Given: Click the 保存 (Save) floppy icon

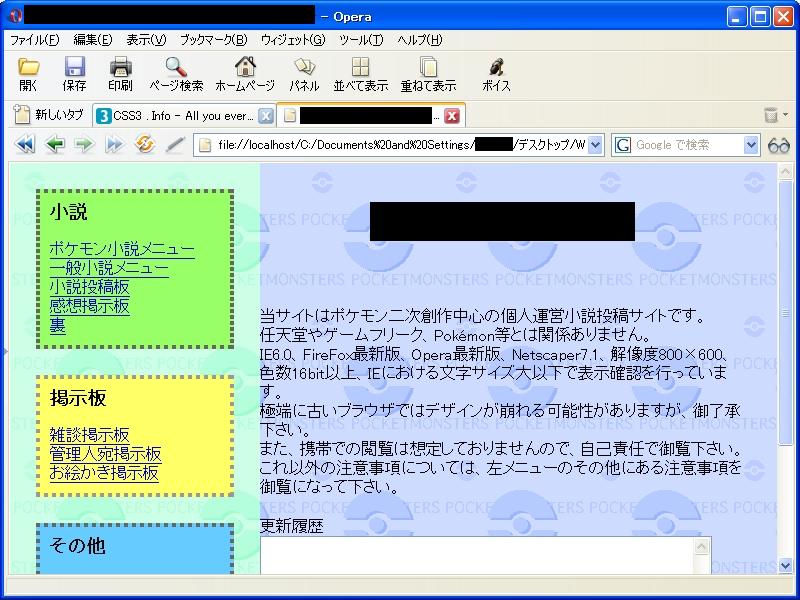Looking at the screenshot, I should coord(74,67).
